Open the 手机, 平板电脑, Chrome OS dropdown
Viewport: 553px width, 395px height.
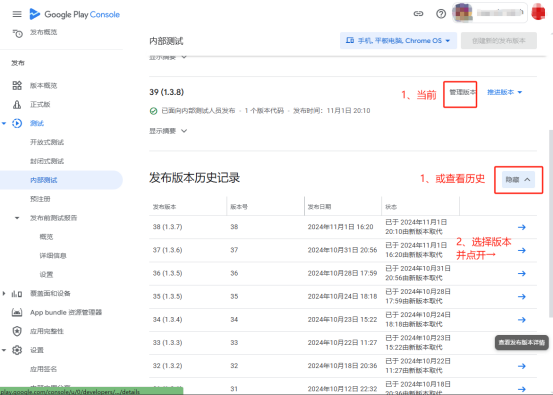398,41
